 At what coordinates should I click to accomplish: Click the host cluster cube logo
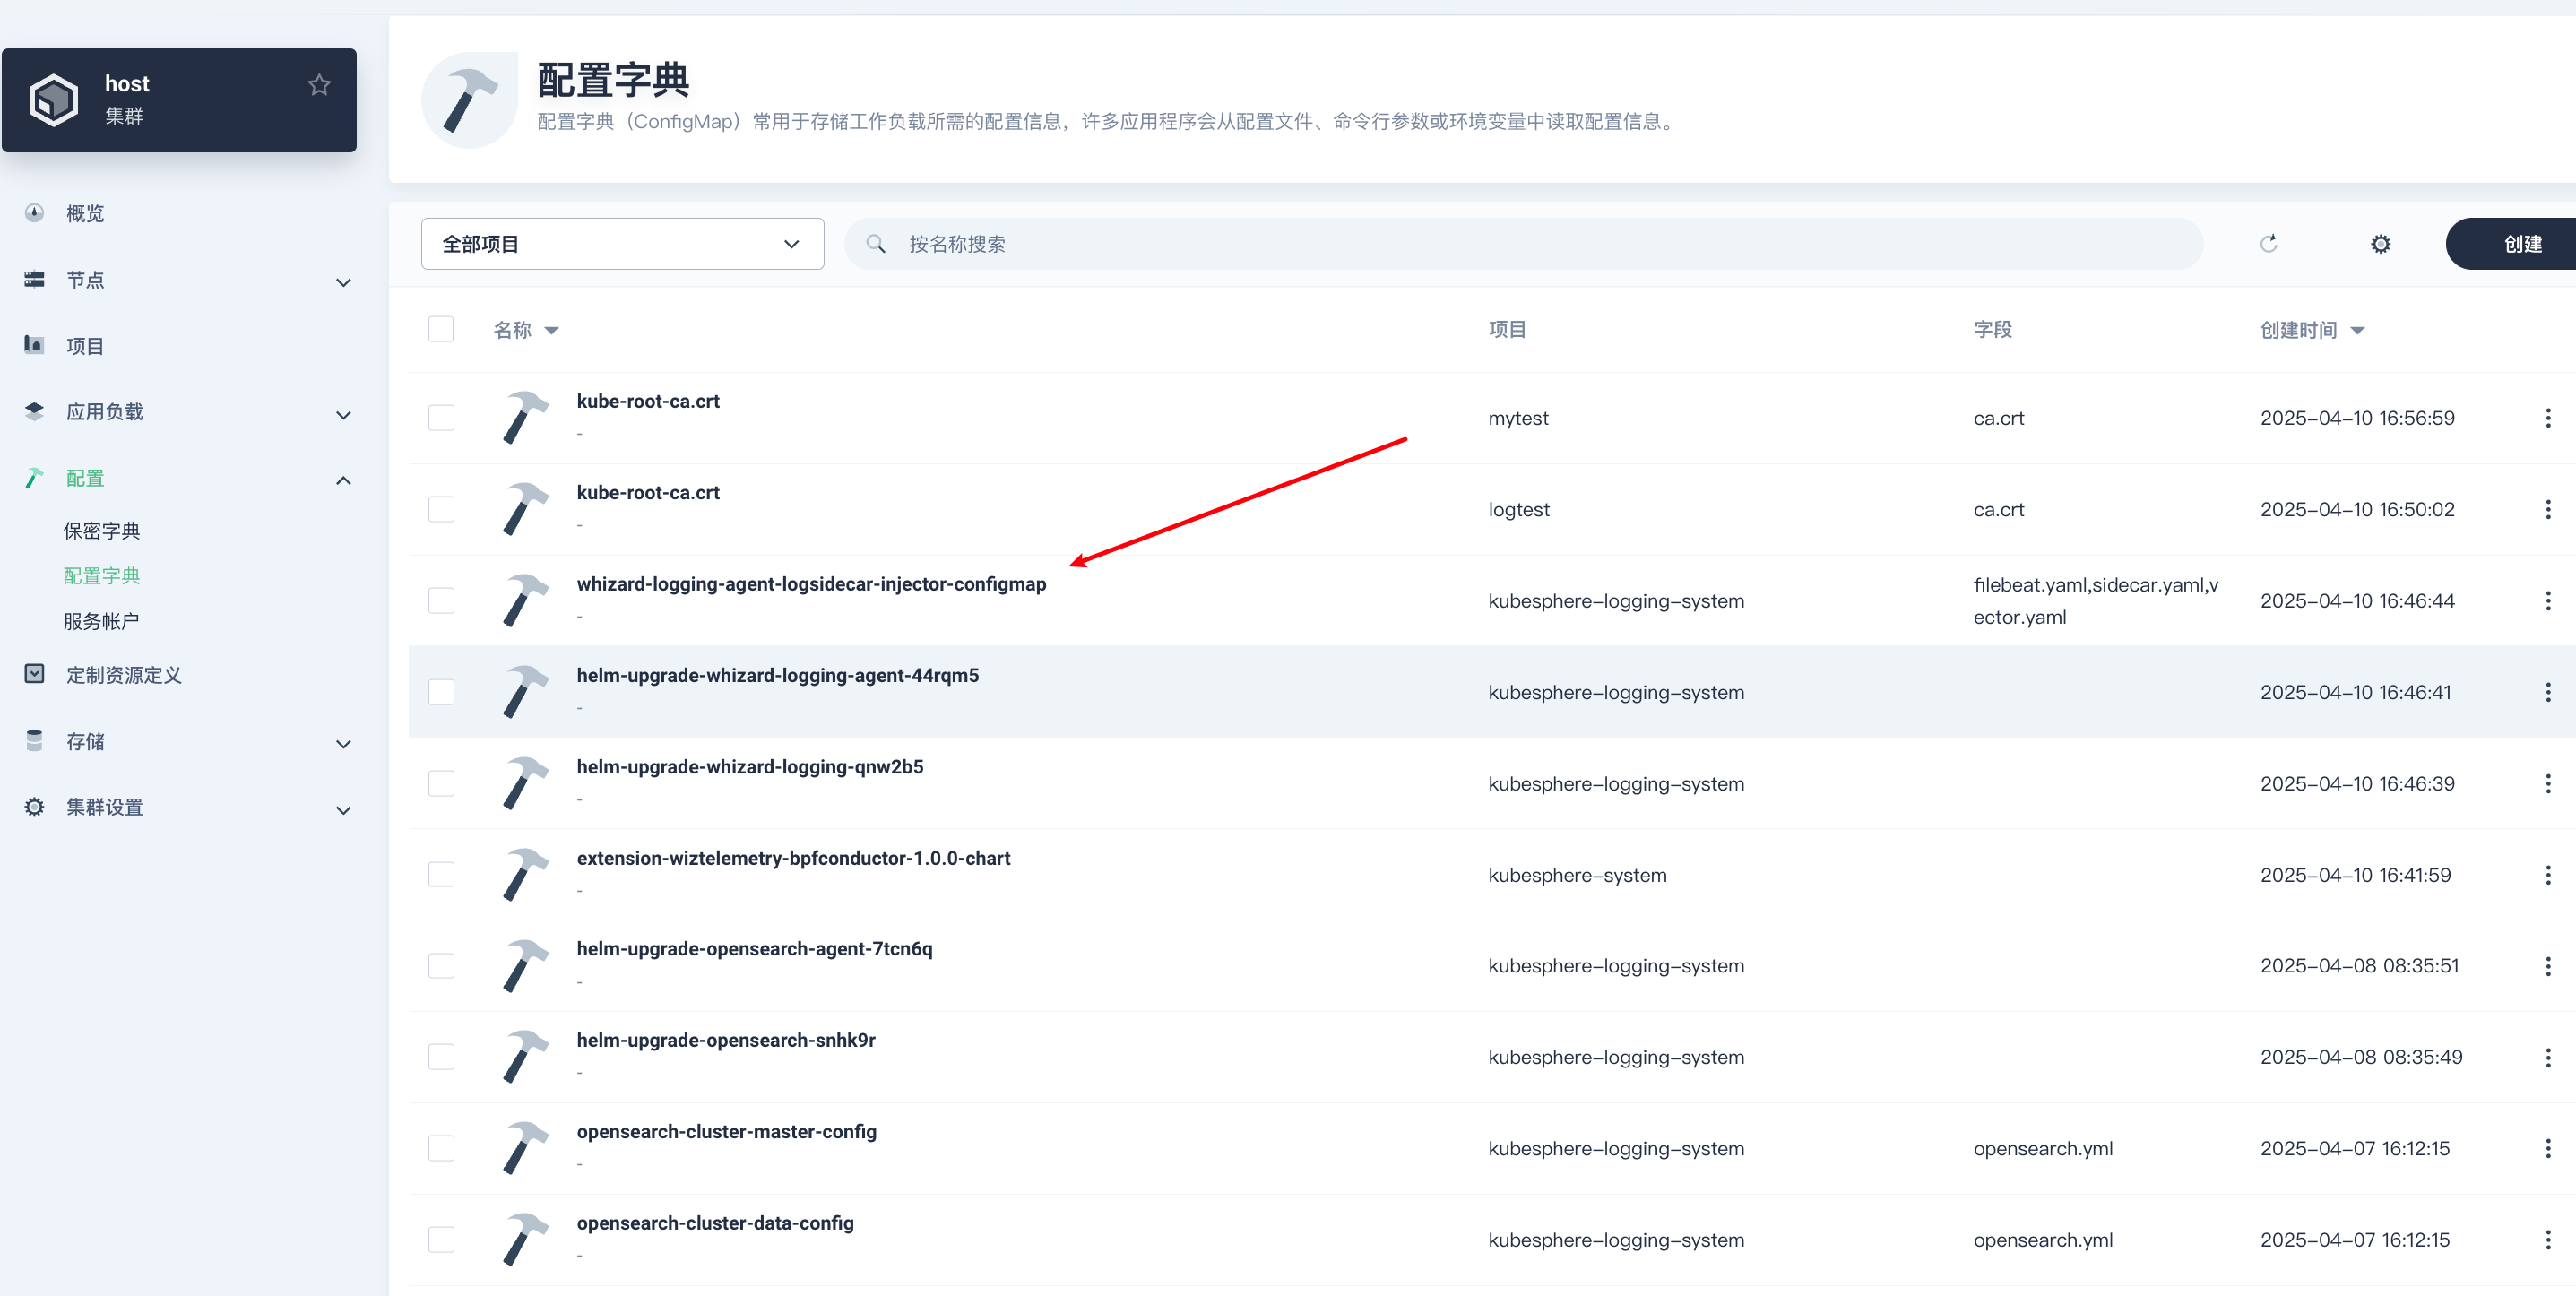tap(54, 99)
